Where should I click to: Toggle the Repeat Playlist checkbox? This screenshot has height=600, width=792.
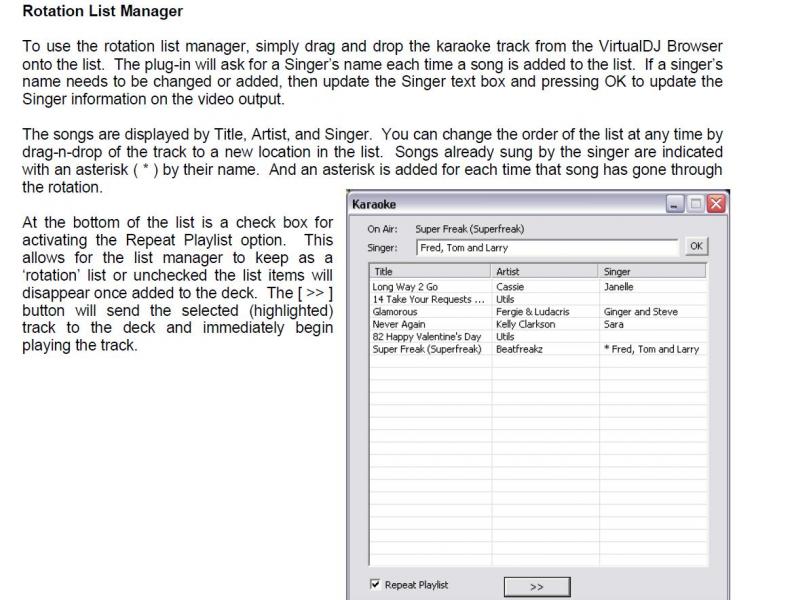pos(376,585)
